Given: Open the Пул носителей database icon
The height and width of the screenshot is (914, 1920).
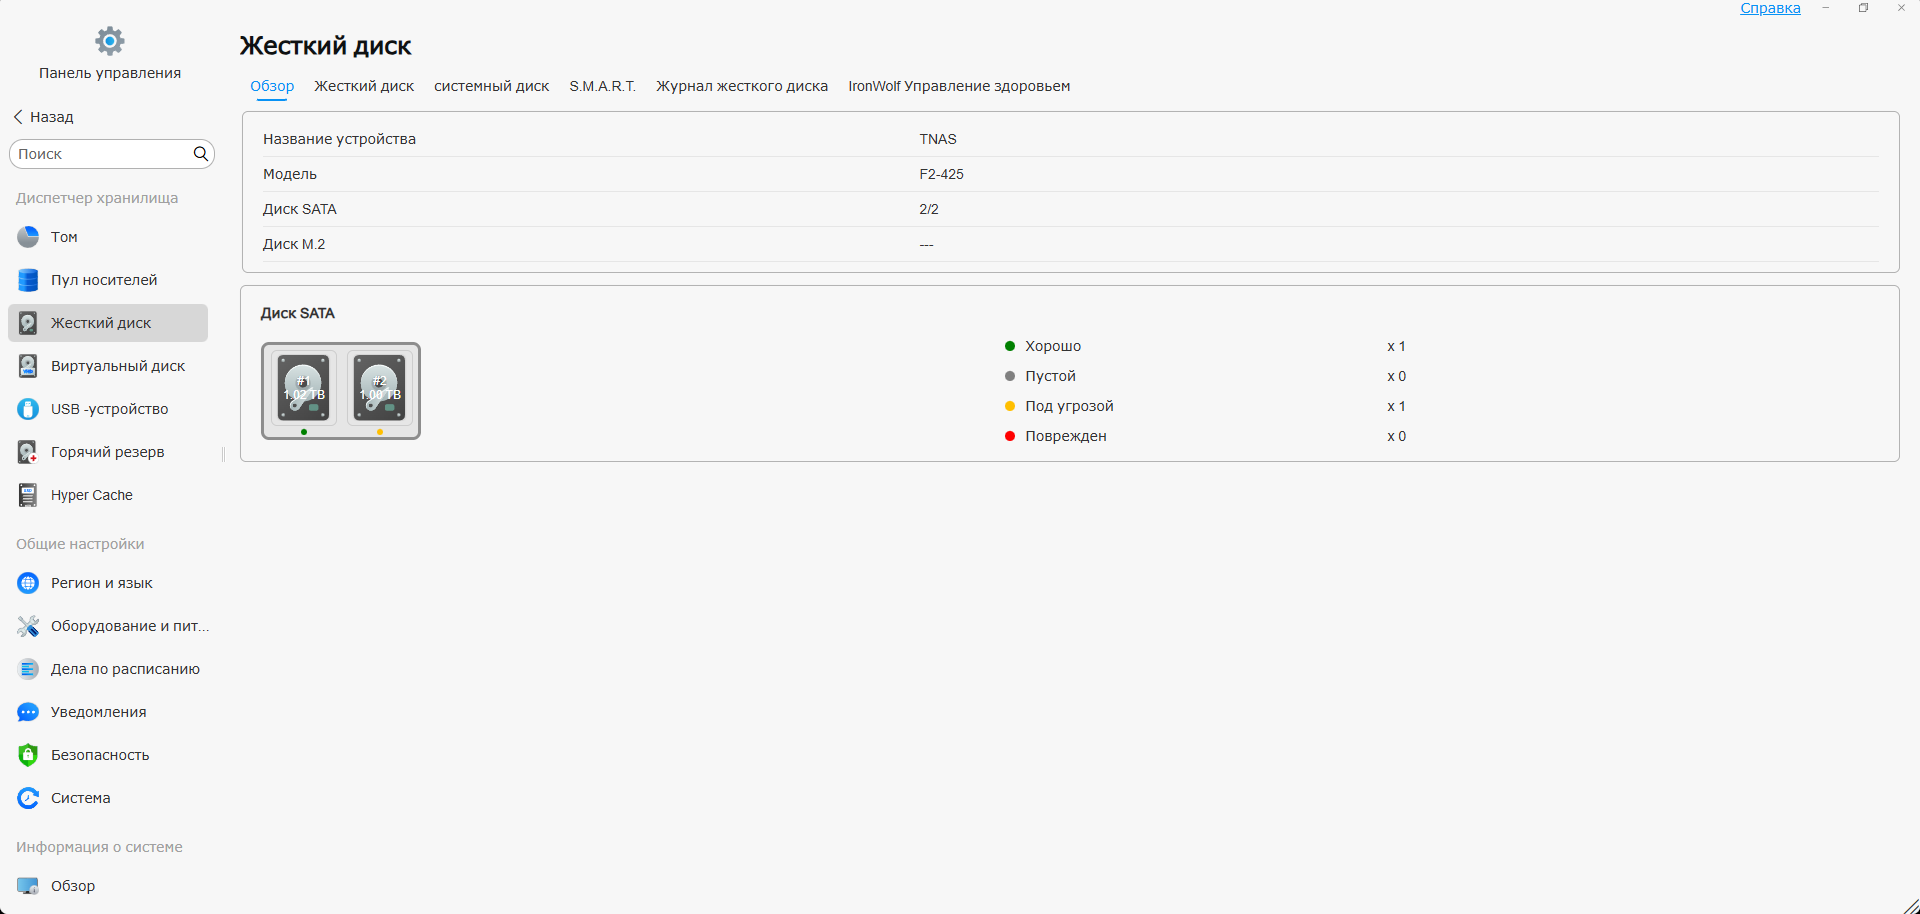Looking at the screenshot, I should coord(28,280).
